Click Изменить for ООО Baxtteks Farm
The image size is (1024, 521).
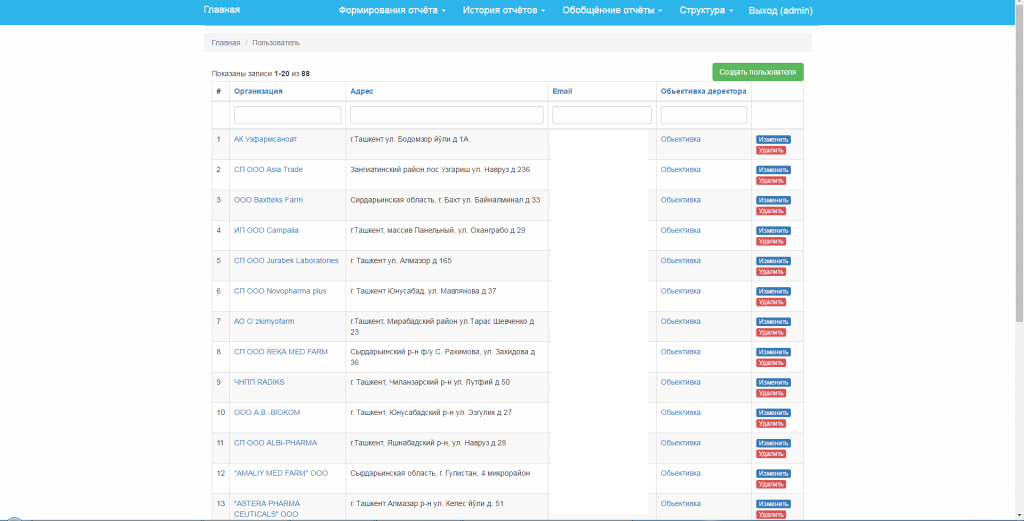[x=773, y=200]
